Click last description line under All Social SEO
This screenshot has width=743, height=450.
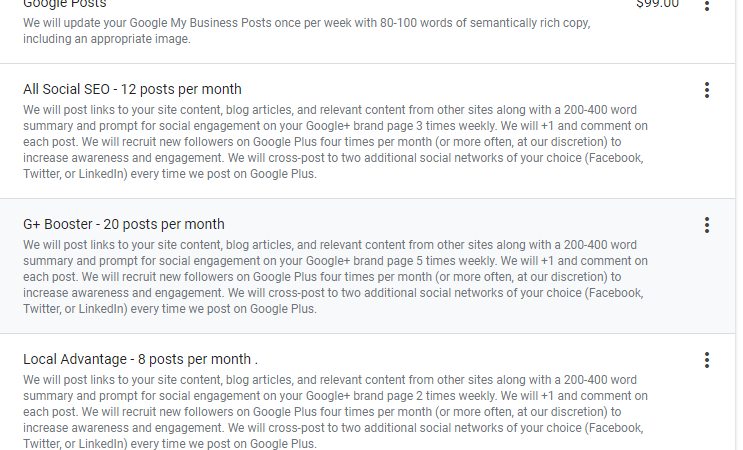[x=170, y=174]
